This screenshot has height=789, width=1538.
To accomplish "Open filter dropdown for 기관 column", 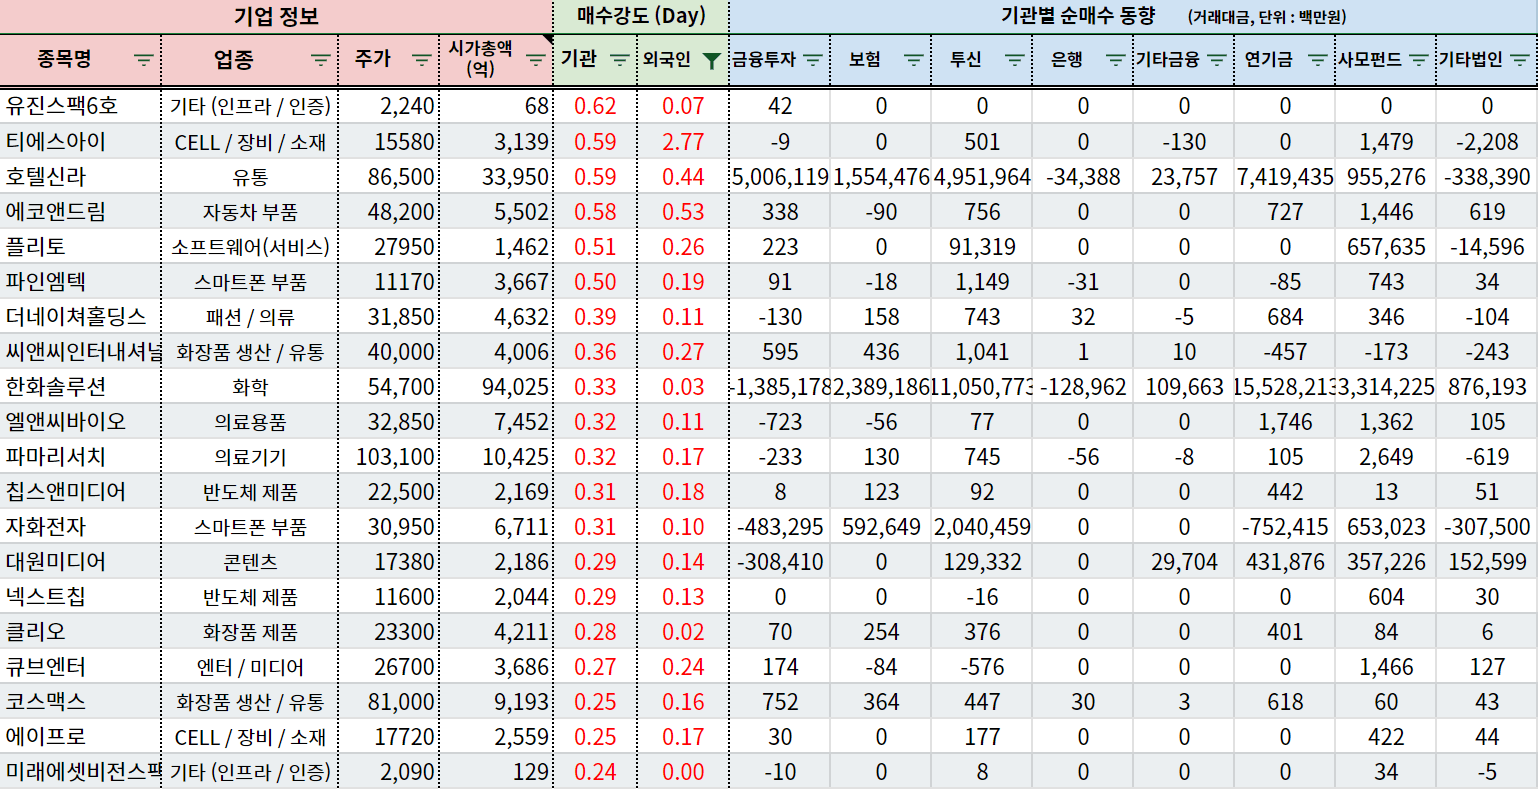I will (620, 60).
